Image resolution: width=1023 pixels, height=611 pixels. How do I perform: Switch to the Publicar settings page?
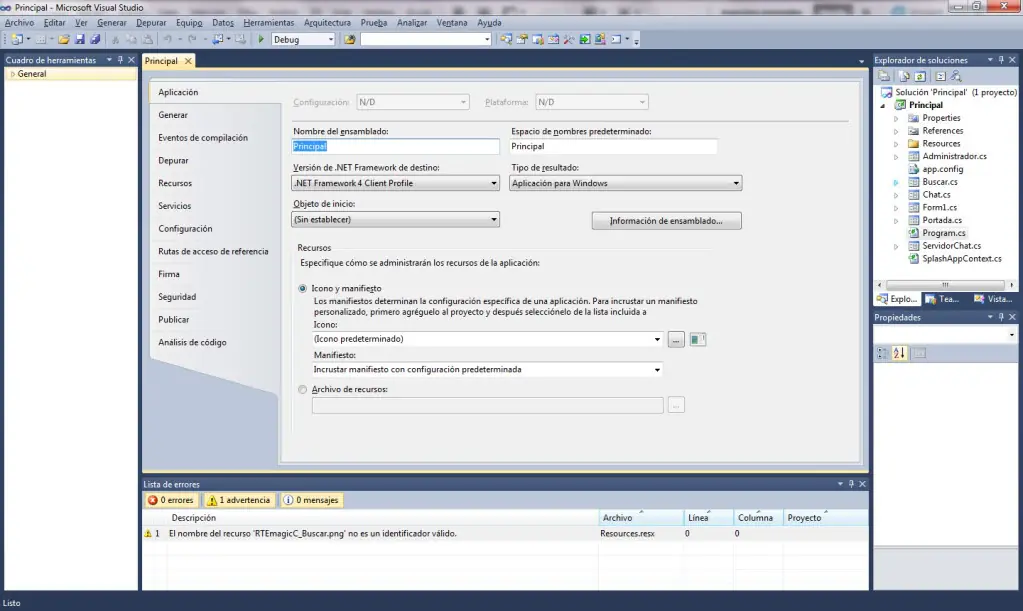174,320
